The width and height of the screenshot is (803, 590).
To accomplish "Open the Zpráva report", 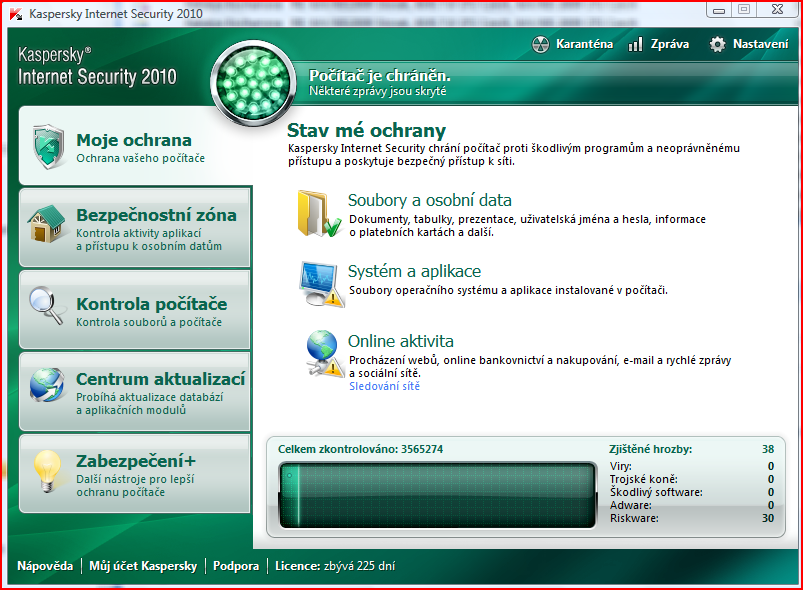I will (658, 45).
